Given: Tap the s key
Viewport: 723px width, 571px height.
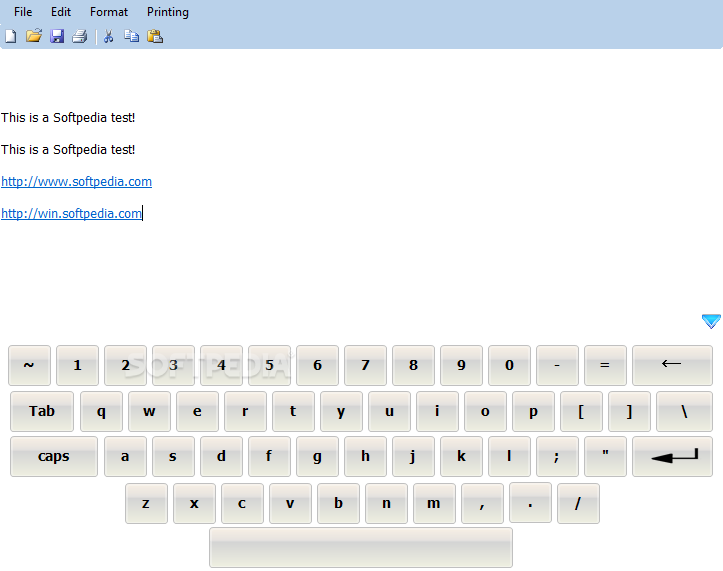Looking at the screenshot, I should click(x=173, y=457).
